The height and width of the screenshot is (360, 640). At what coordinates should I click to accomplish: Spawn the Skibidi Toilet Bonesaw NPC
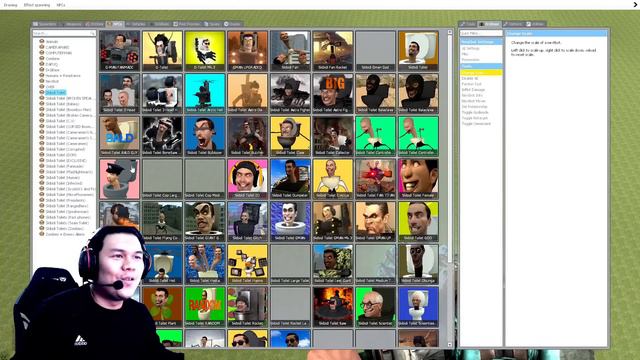162,136
